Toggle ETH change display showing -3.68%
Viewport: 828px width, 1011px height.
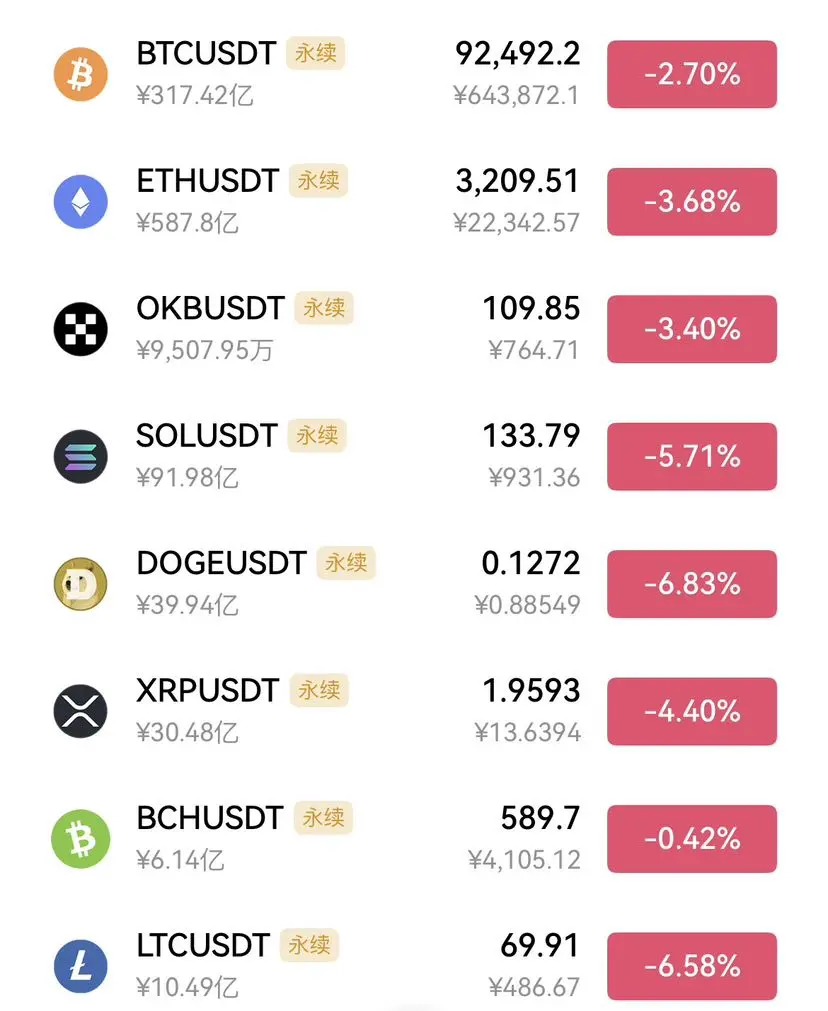692,202
